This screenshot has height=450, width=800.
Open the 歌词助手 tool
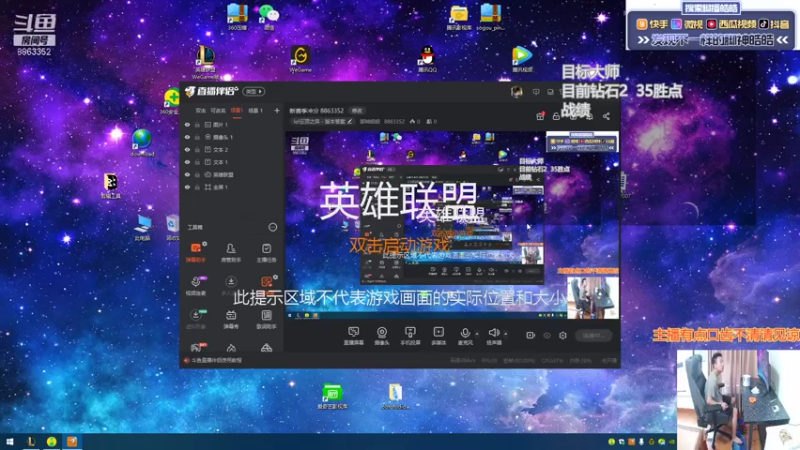click(x=266, y=319)
